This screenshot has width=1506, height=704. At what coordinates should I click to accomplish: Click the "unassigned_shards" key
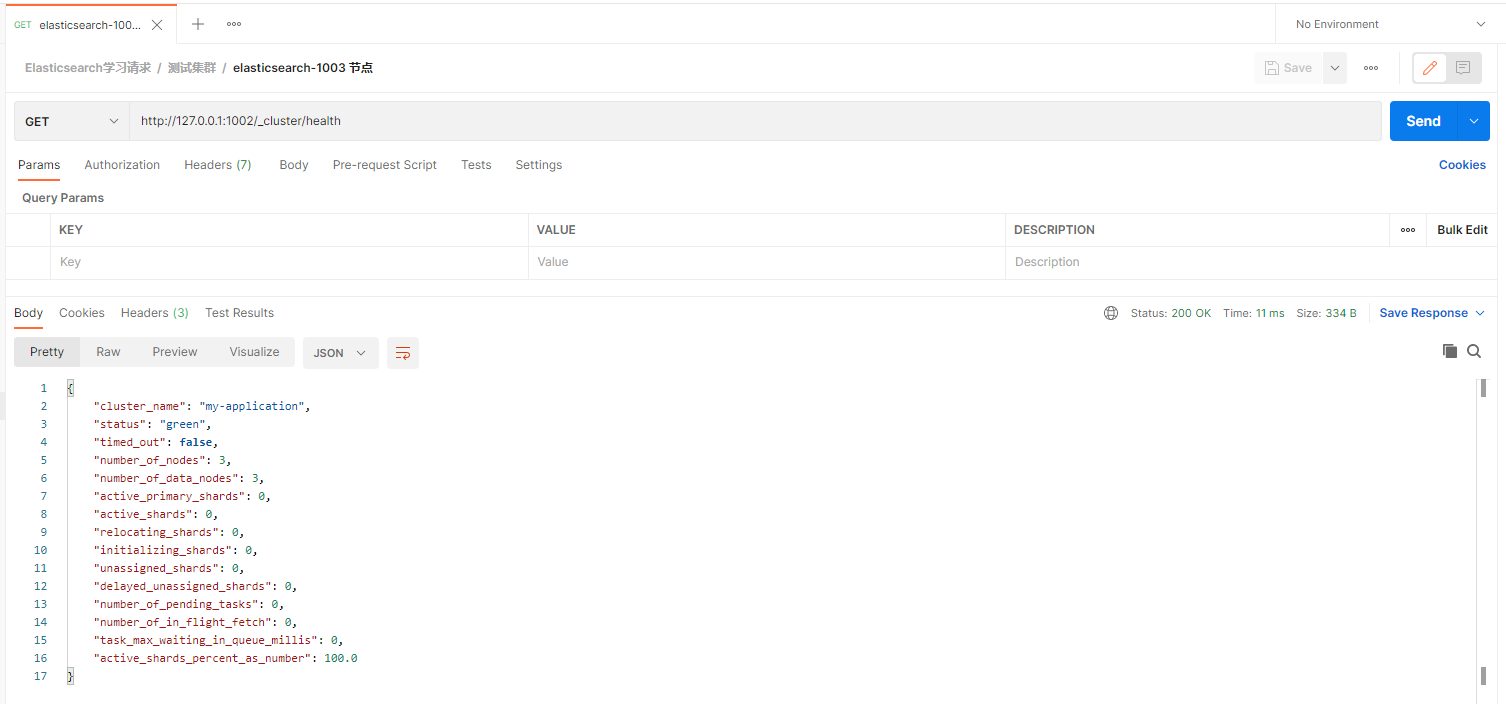pos(157,568)
